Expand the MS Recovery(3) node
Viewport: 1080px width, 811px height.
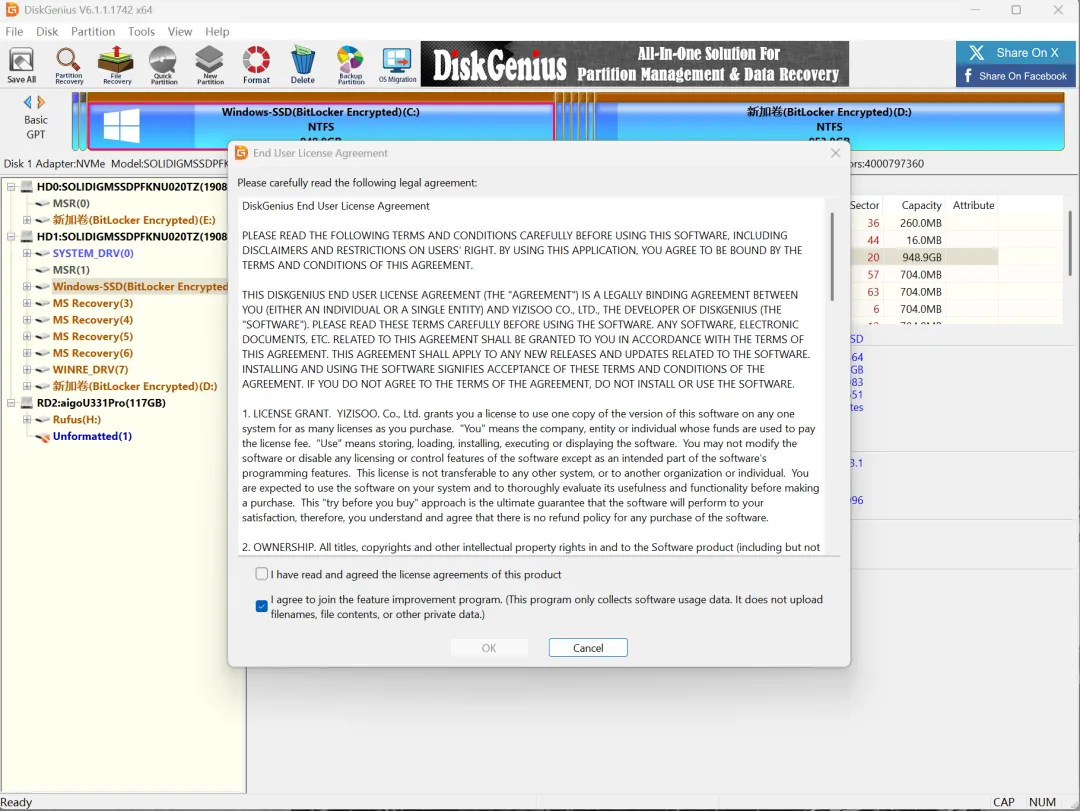pos(27,303)
